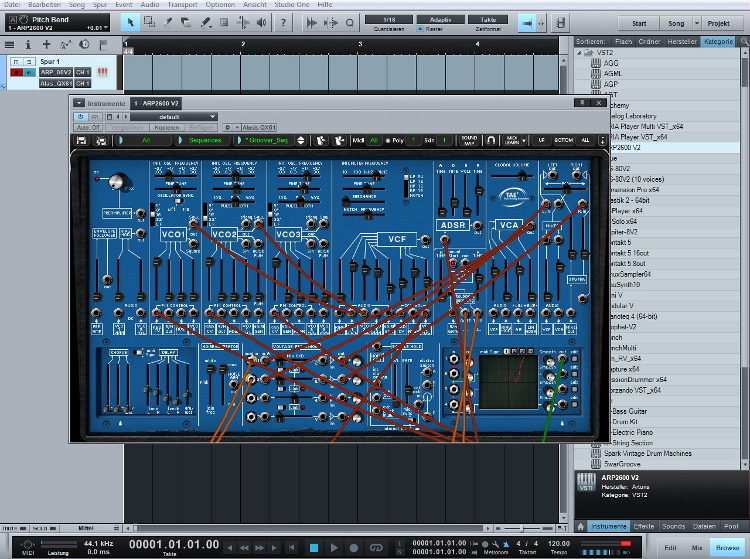
Task: Adjust the timeline zoom slider
Action: (523, 528)
